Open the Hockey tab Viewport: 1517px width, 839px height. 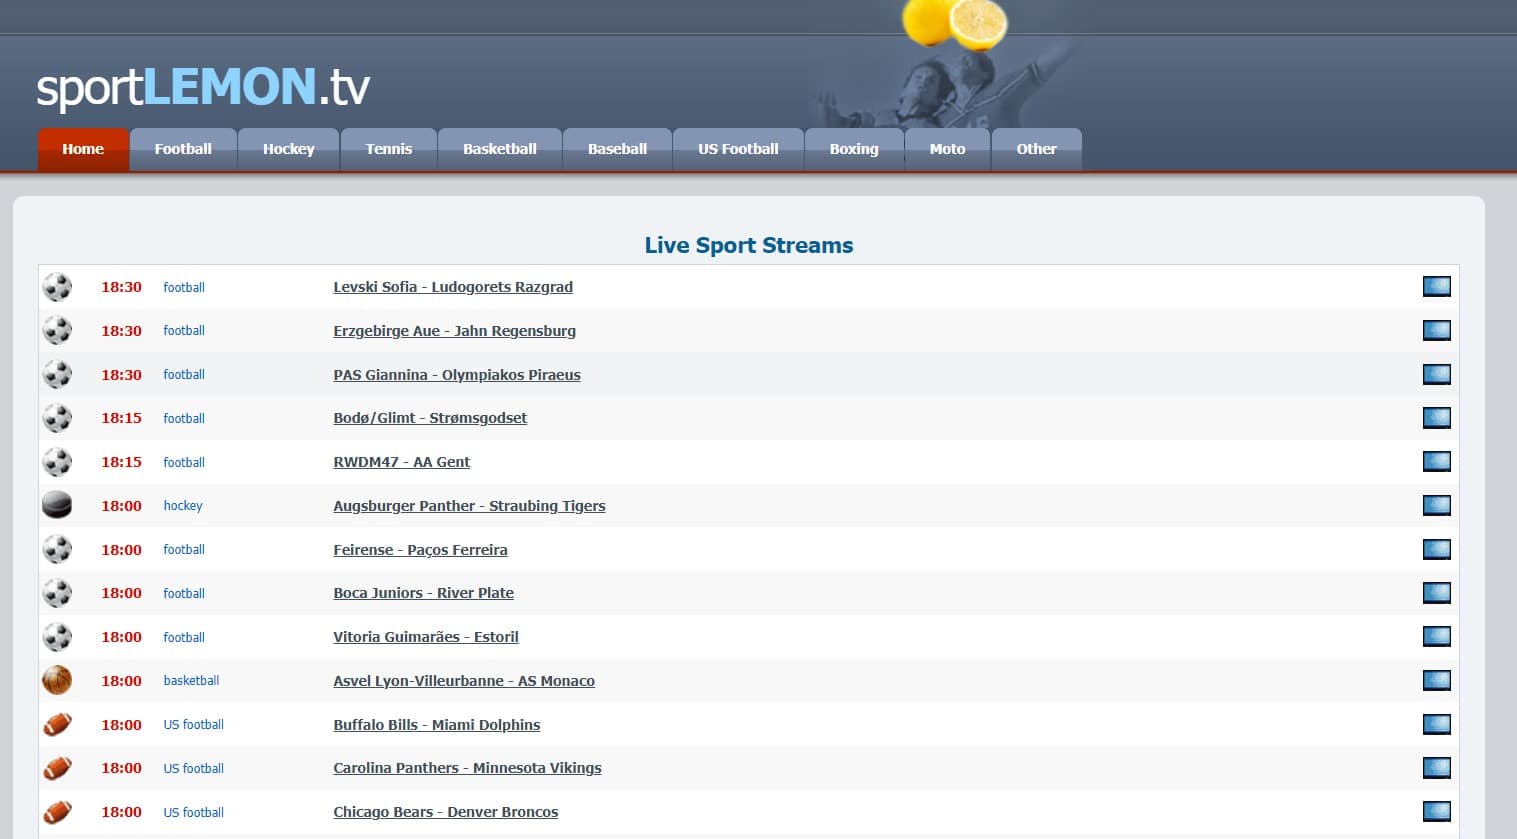click(x=288, y=149)
